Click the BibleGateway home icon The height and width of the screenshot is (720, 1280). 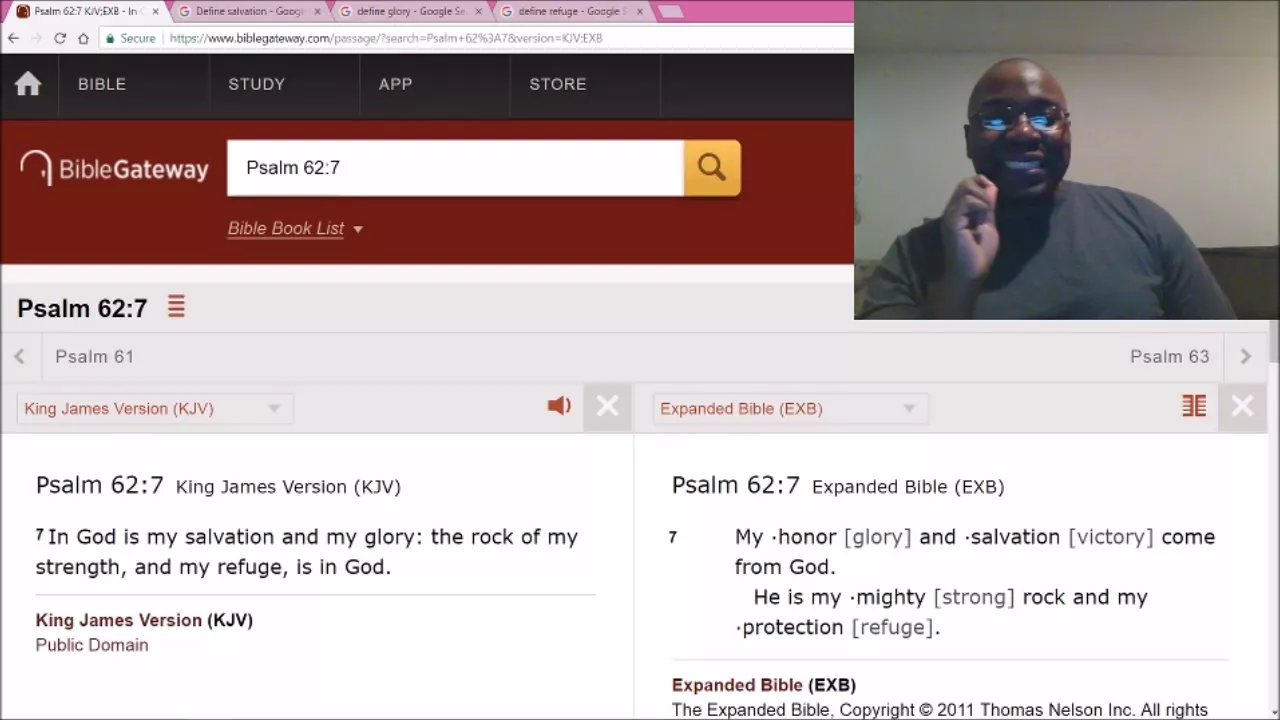pos(28,84)
